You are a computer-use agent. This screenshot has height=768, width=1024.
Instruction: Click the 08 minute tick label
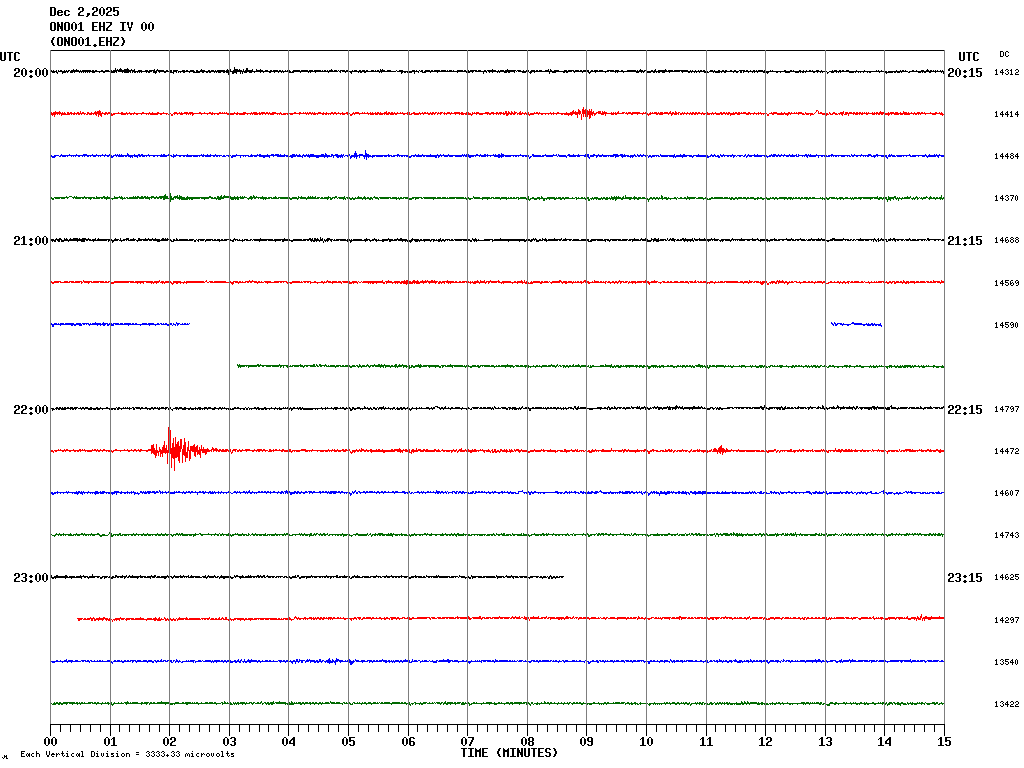point(527,742)
